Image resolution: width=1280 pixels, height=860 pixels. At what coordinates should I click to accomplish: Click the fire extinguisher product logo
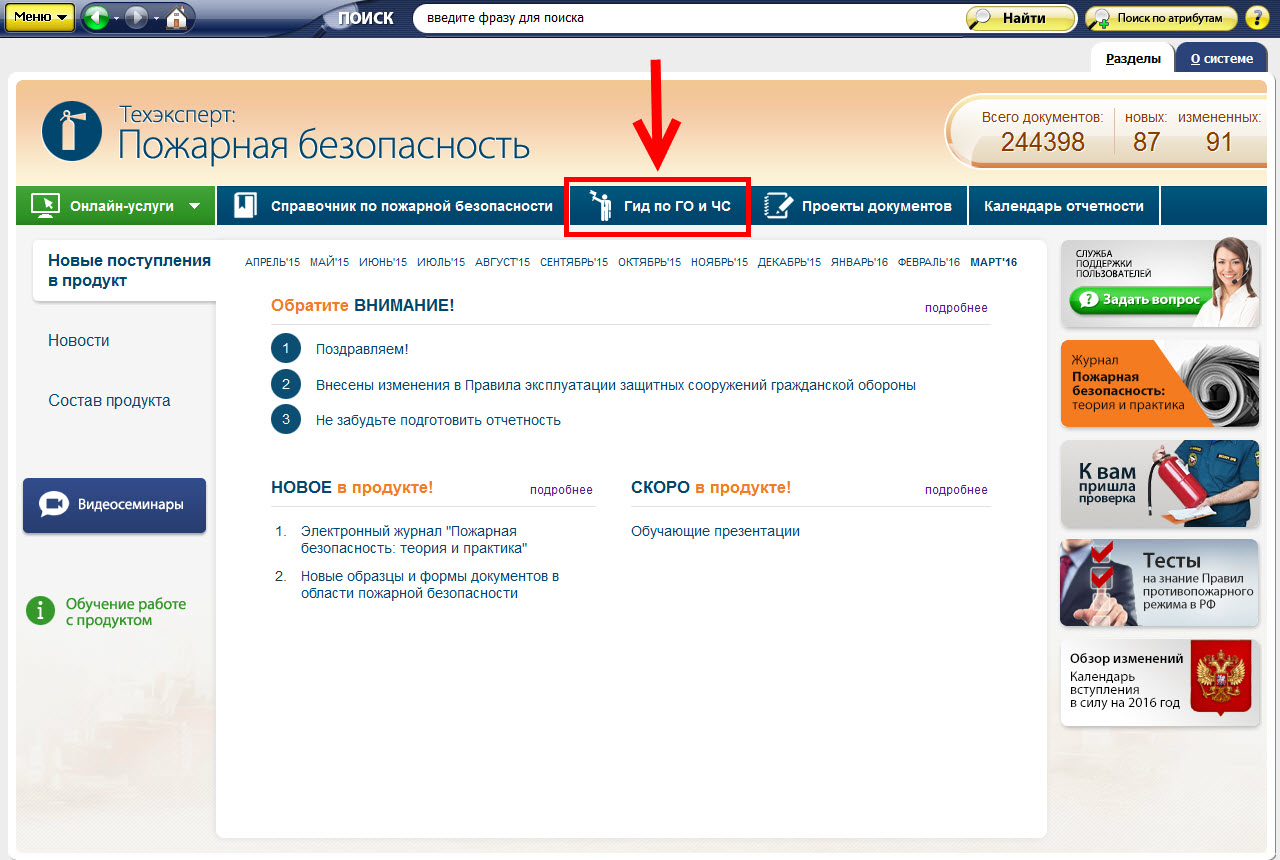[72, 131]
